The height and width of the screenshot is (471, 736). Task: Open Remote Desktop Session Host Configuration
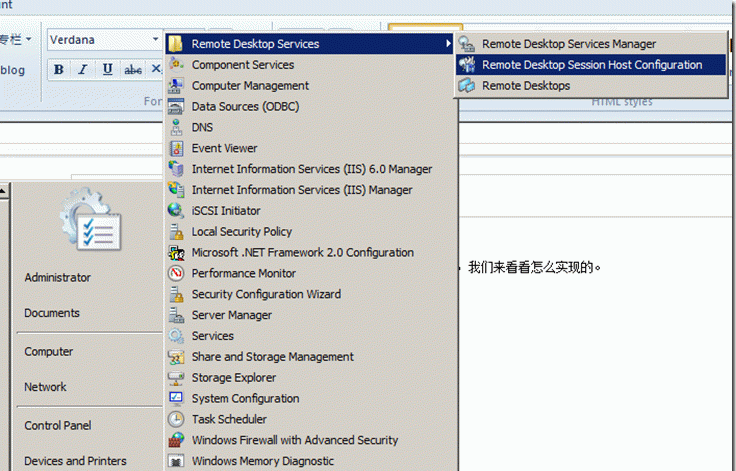[x=591, y=64]
